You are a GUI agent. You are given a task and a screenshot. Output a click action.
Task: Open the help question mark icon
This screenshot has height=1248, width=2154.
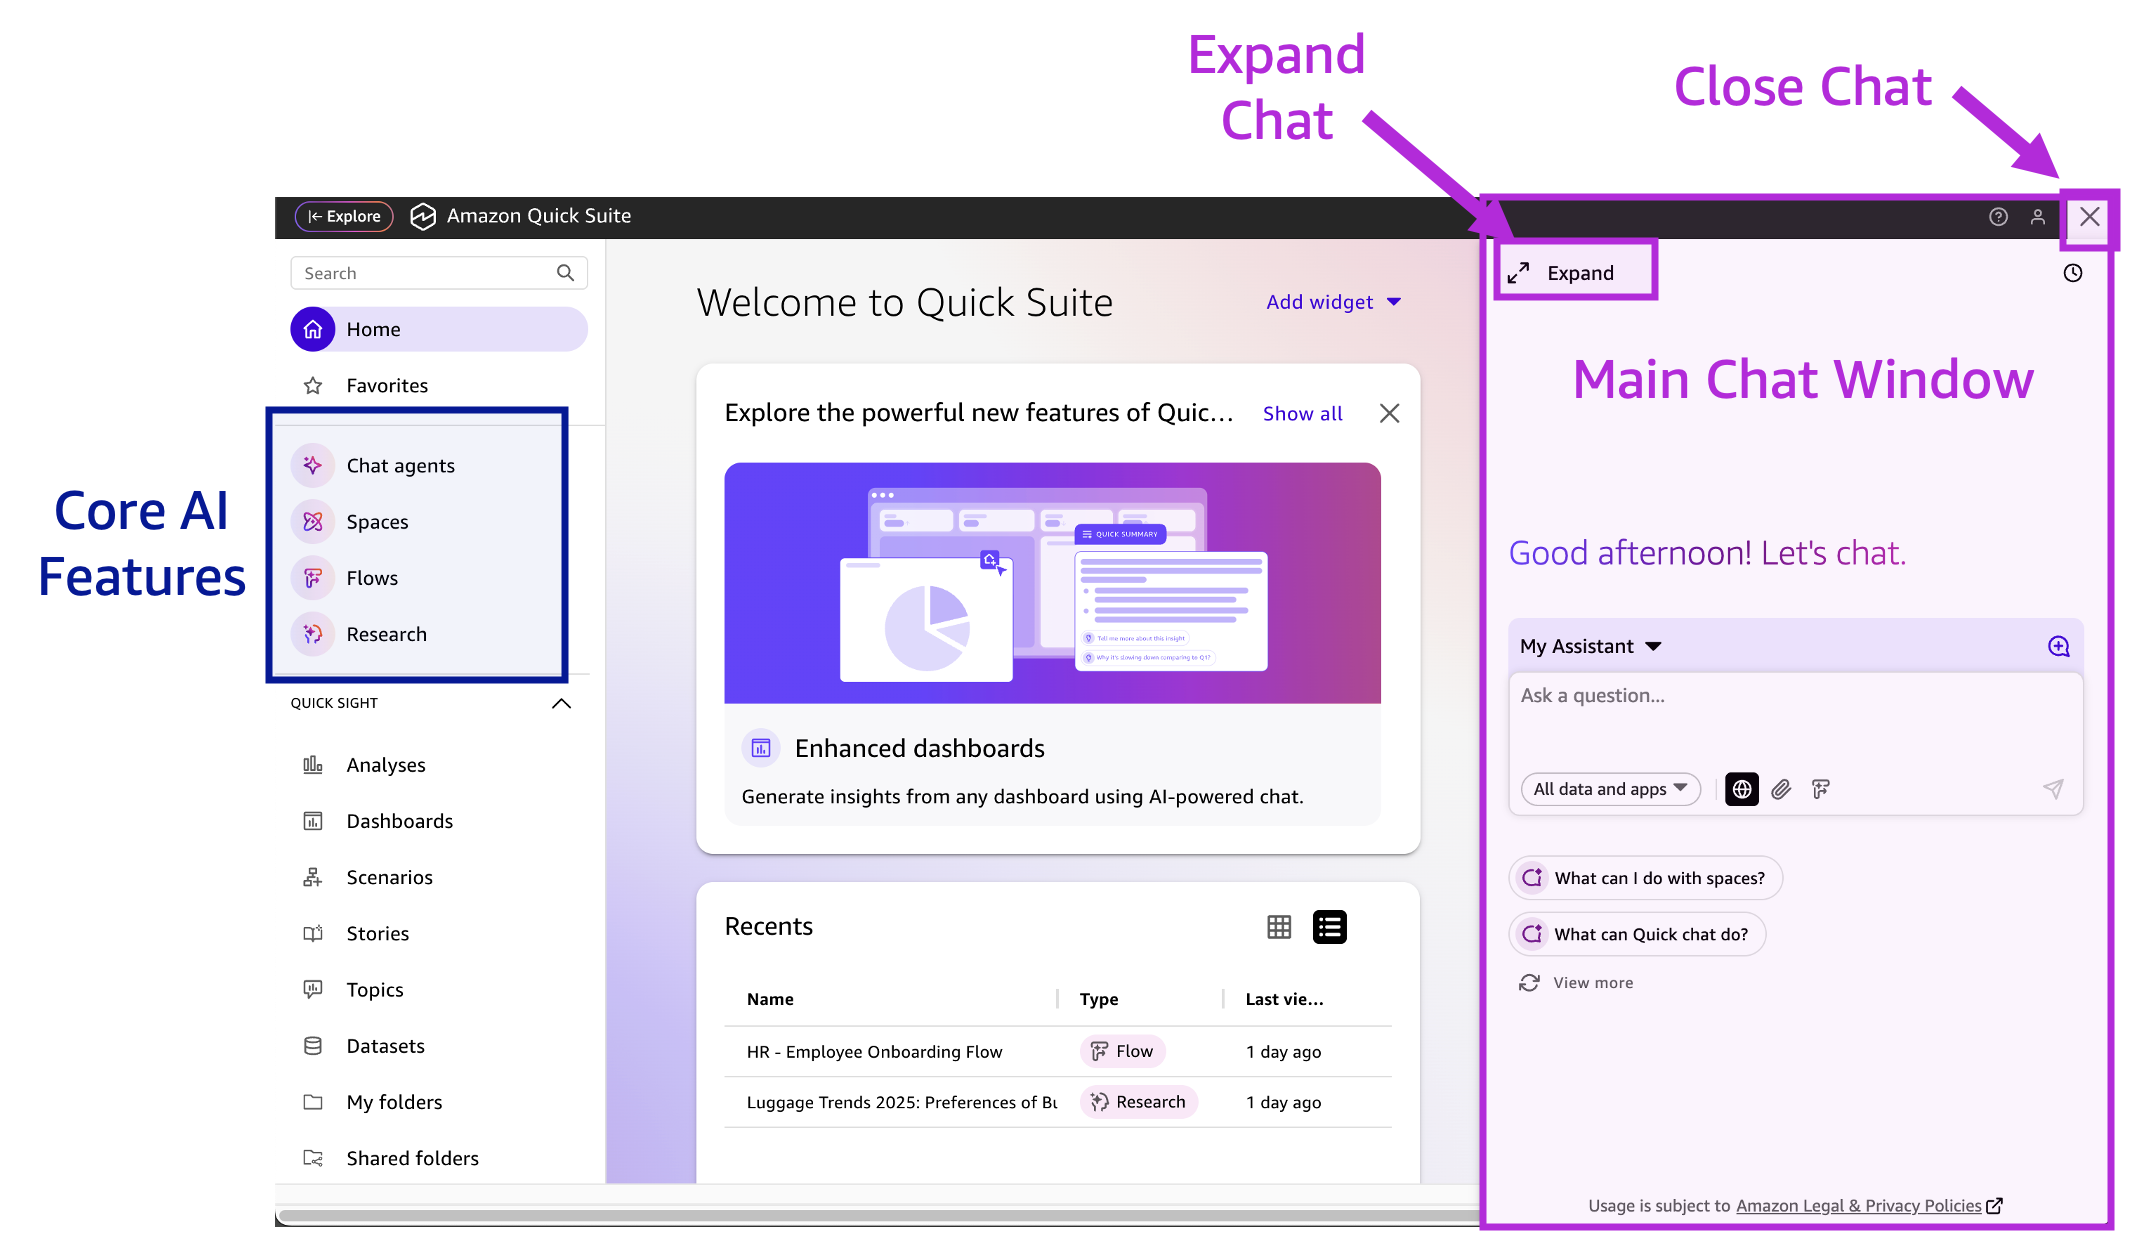[1998, 217]
